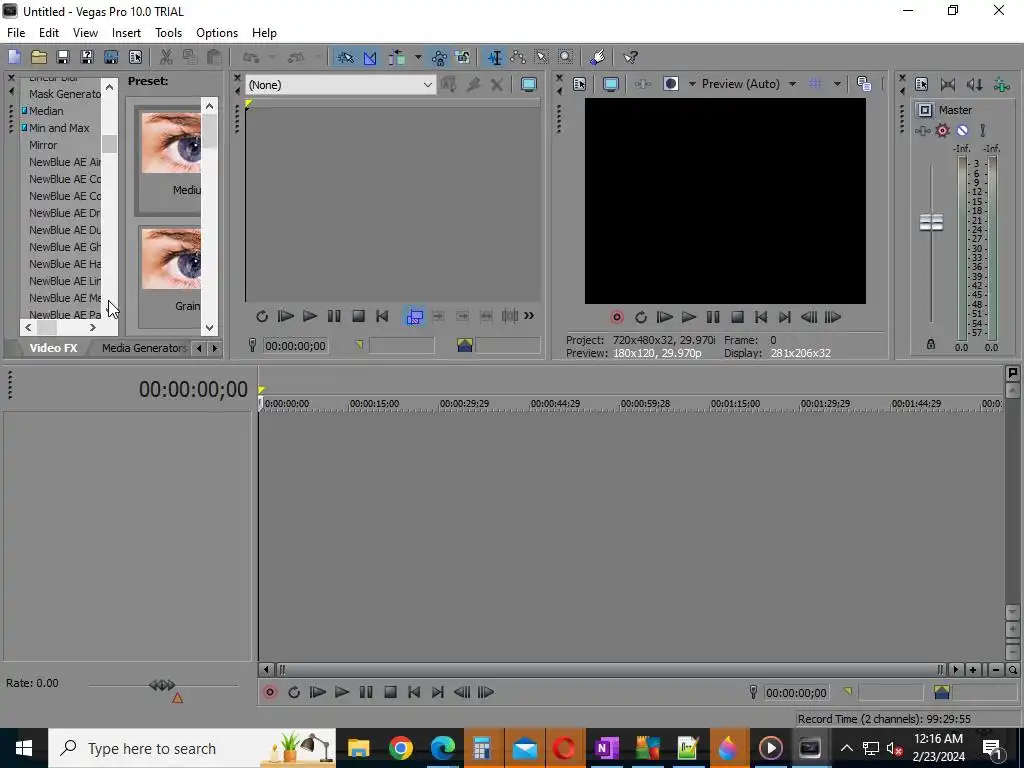Click the Downmix Output icon in mixer
This screenshot has width=1024, height=768.
[948, 84]
